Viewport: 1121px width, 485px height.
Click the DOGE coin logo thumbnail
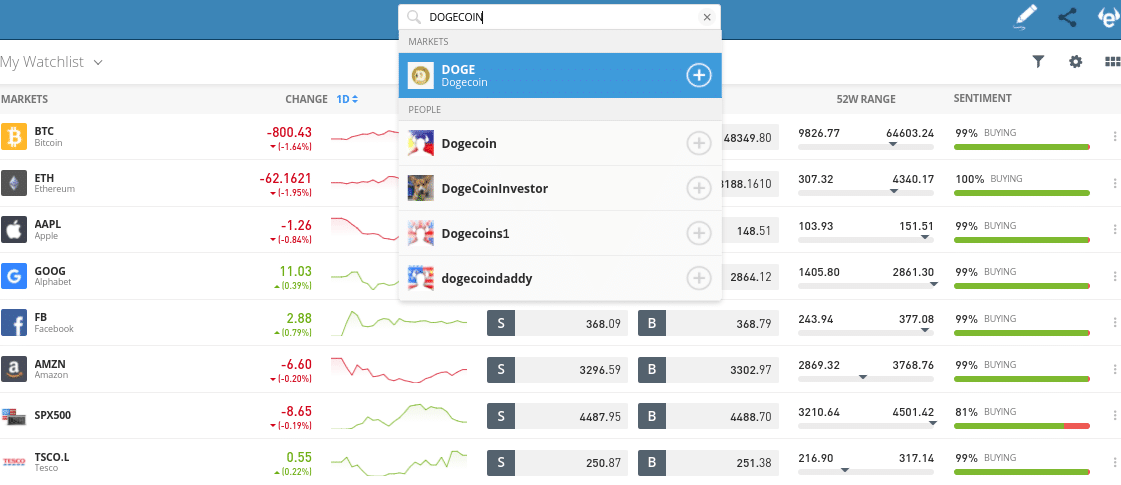[420, 75]
